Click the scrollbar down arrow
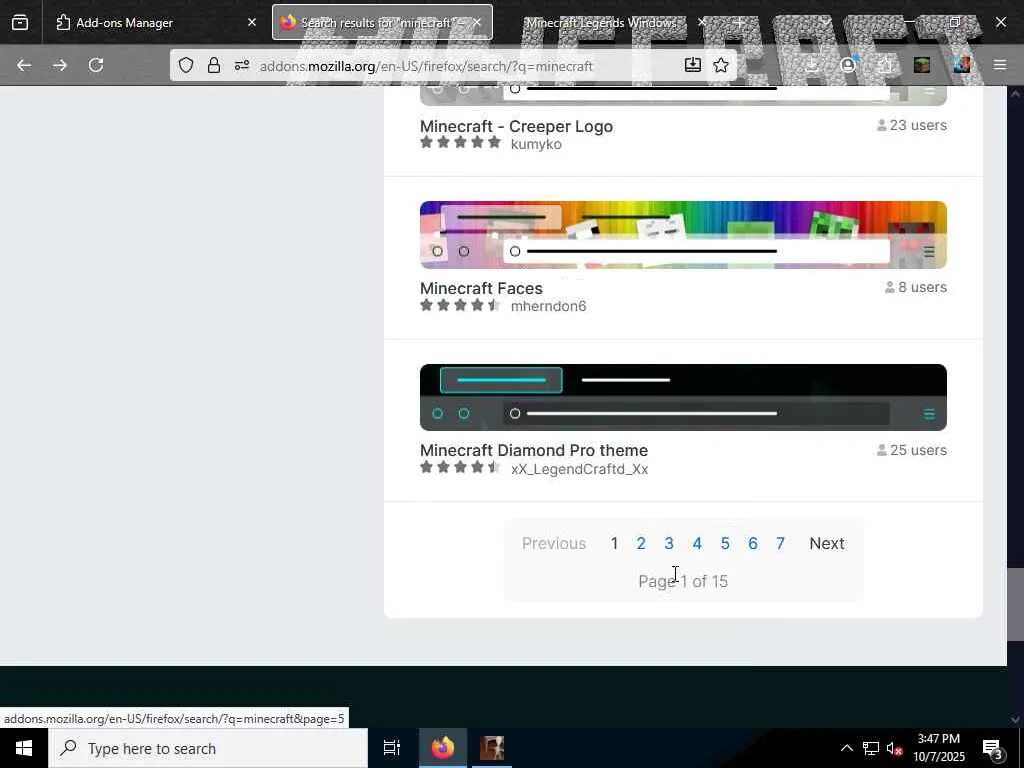 tap(1016, 719)
